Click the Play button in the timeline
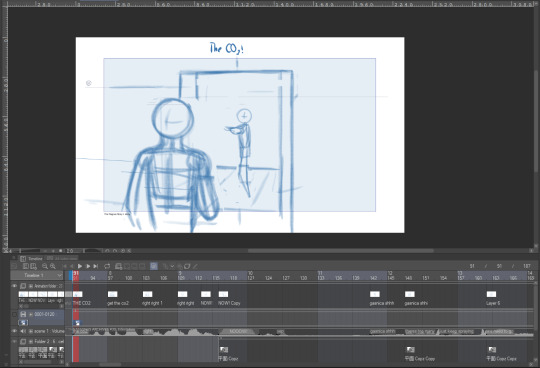Screen dimensions: 540x368 tap(80, 266)
